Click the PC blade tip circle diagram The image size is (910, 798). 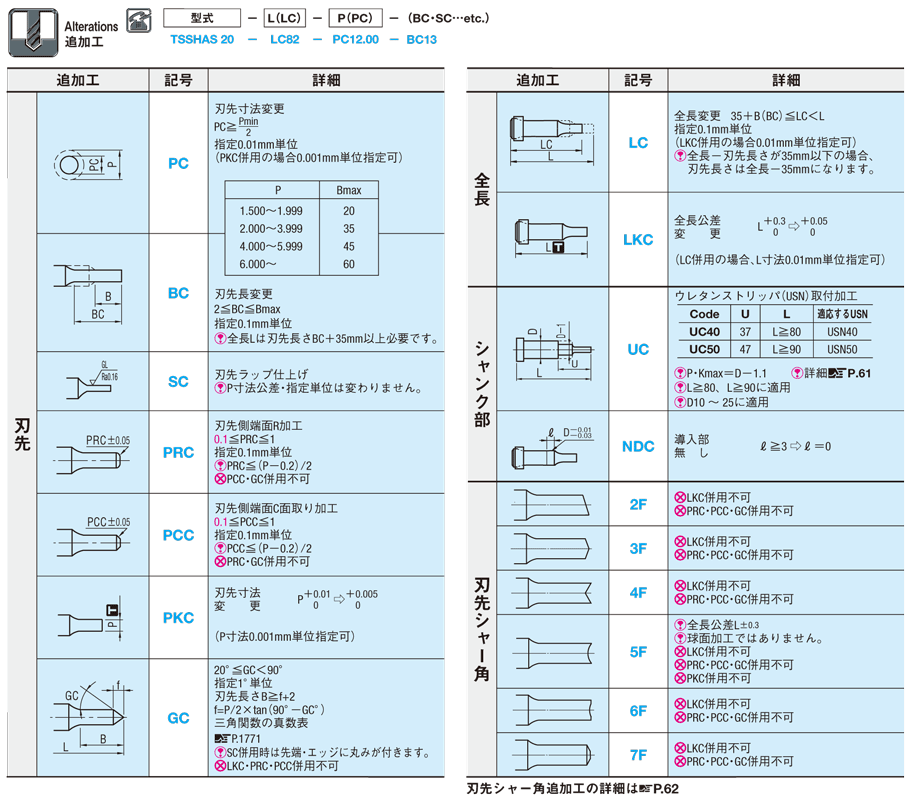(92, 162)
